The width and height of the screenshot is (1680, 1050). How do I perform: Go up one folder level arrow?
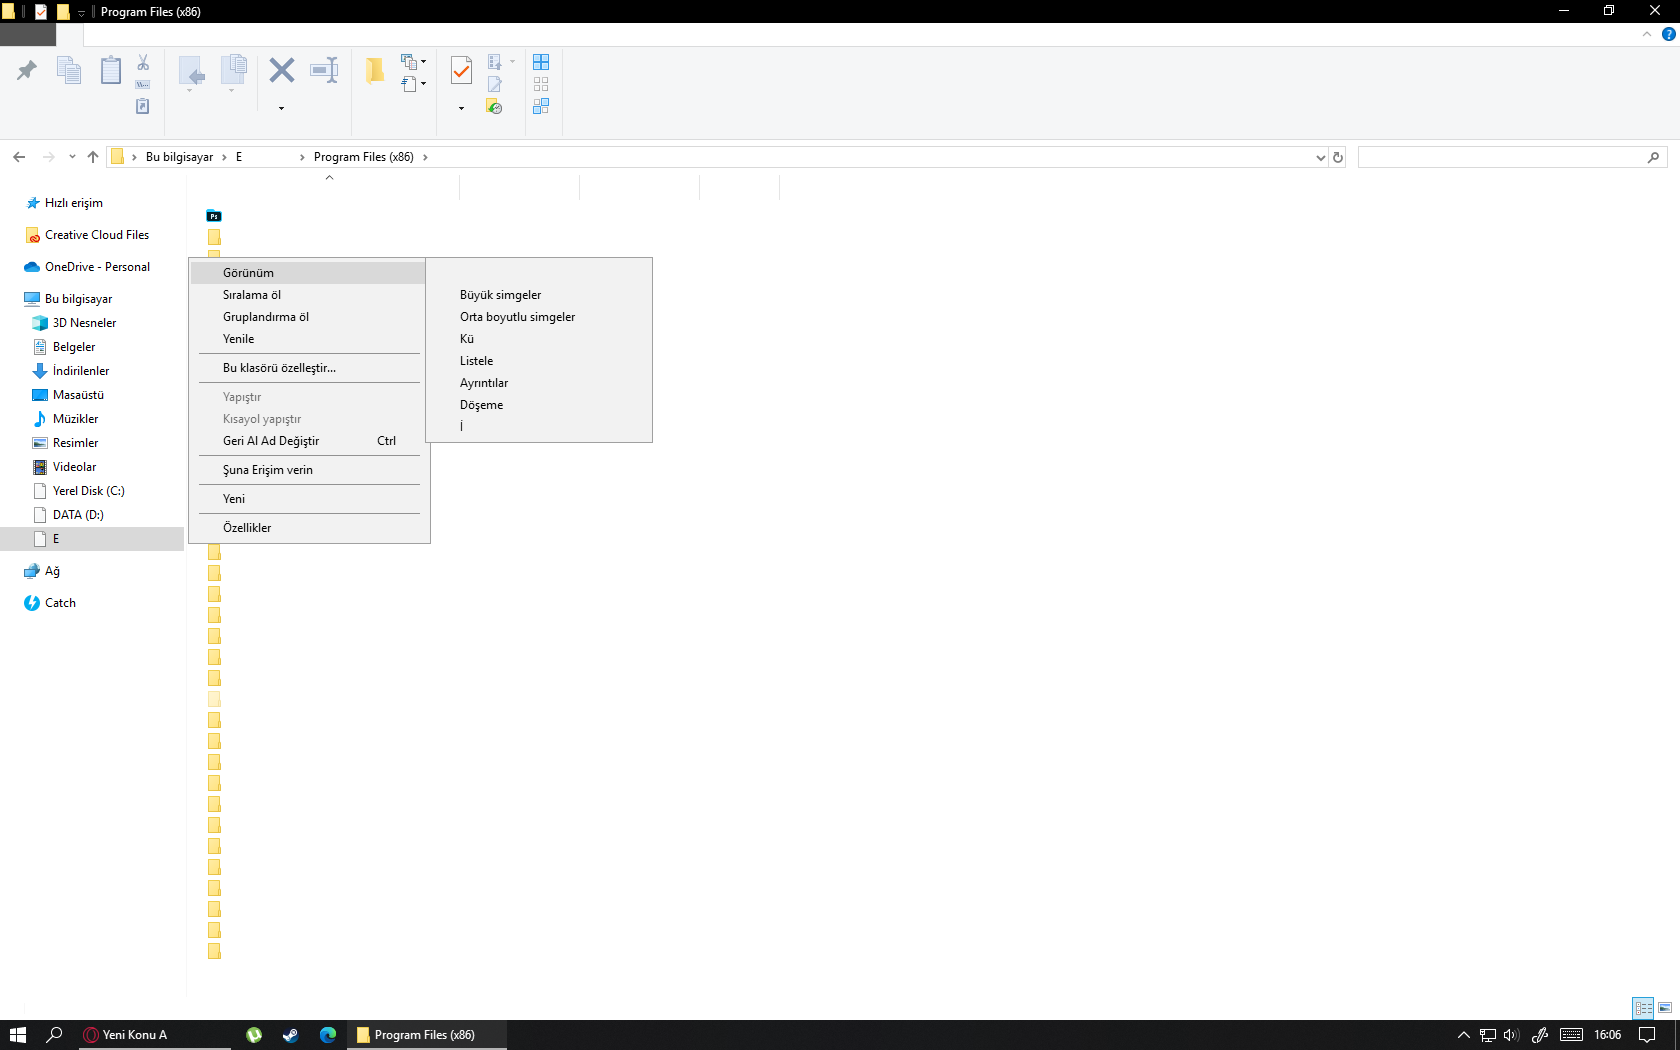pyautogui.click(x=93, y=157)
